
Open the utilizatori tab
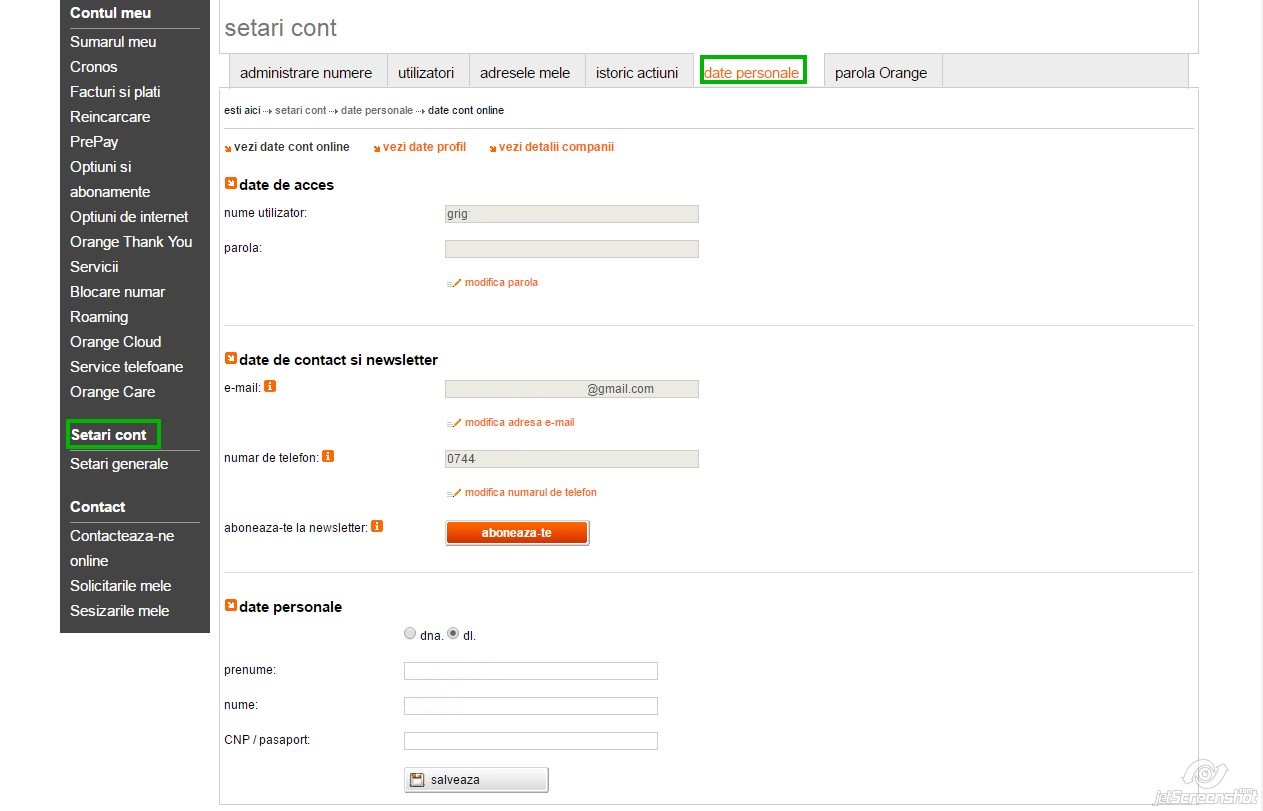426,72
